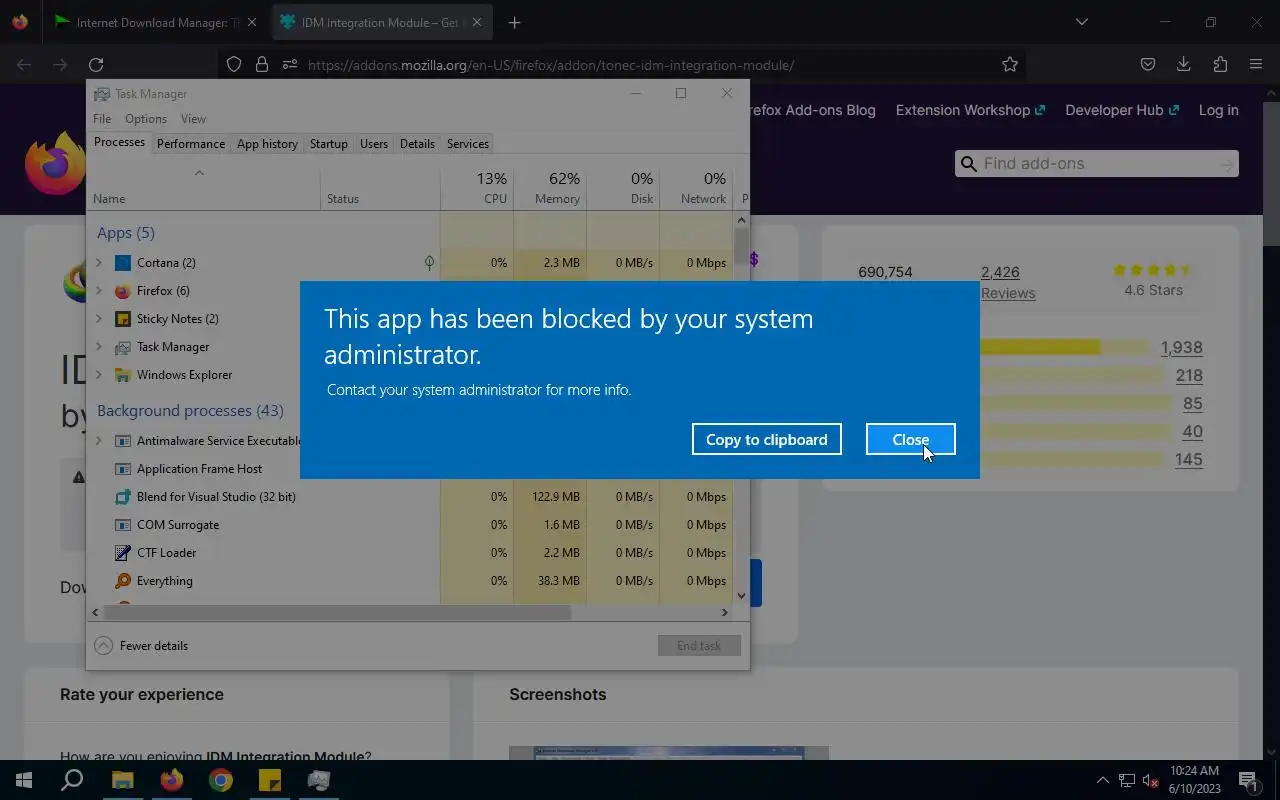Screen dimensions: 1280x800
Task: Copy the error to clipboard
Action: tap(767, 439)
